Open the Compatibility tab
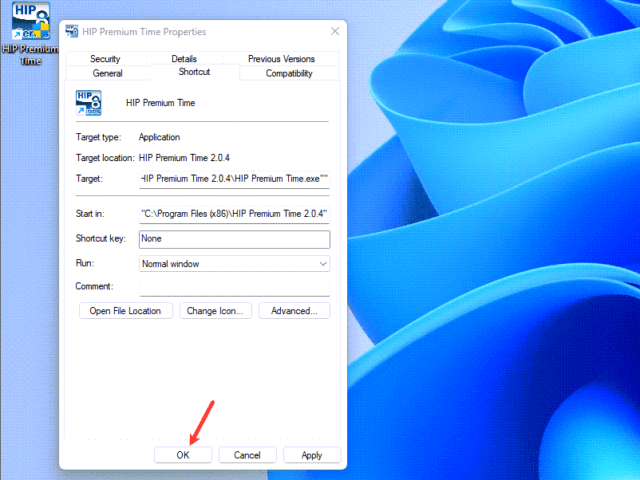Screen dimensions: 640x480 pyautogui.click(x=289, y=73)
